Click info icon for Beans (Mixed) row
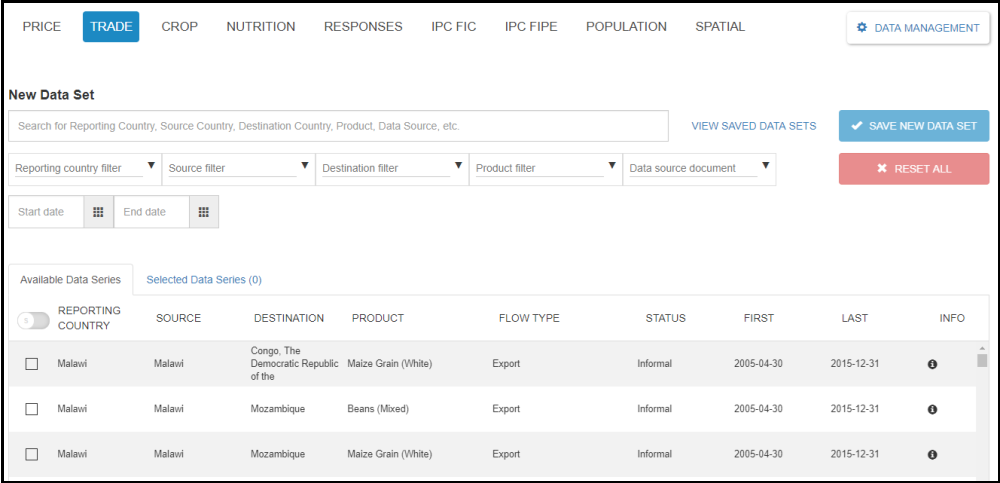The height and width of the screenshot is (483, 1000). (932, 409)
